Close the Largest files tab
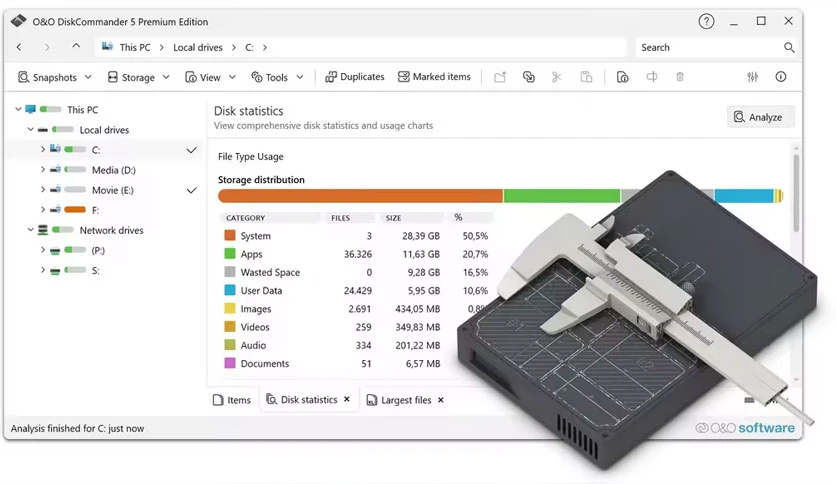The width and height of the screenshot is (836, 484). pos(441,400)
